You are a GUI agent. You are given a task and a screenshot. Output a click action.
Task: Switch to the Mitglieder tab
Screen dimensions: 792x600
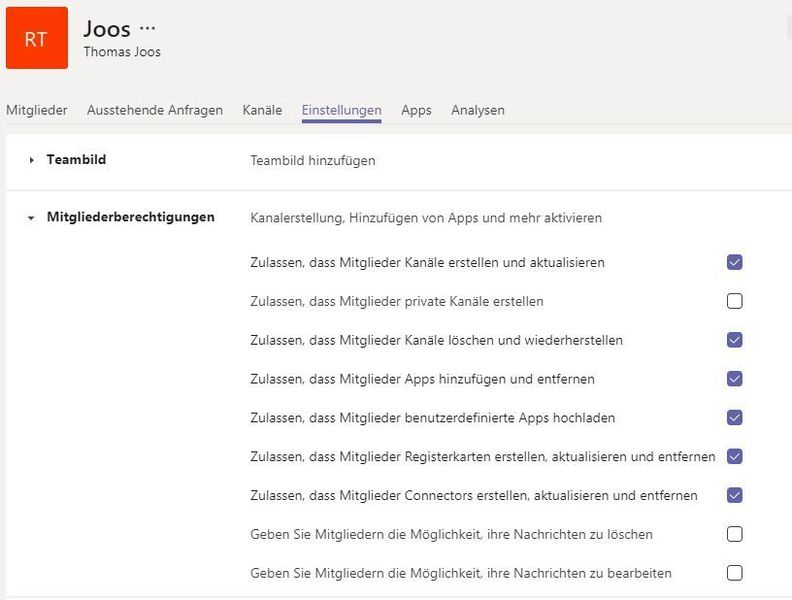pyautogui.click(x=36, y=110)
